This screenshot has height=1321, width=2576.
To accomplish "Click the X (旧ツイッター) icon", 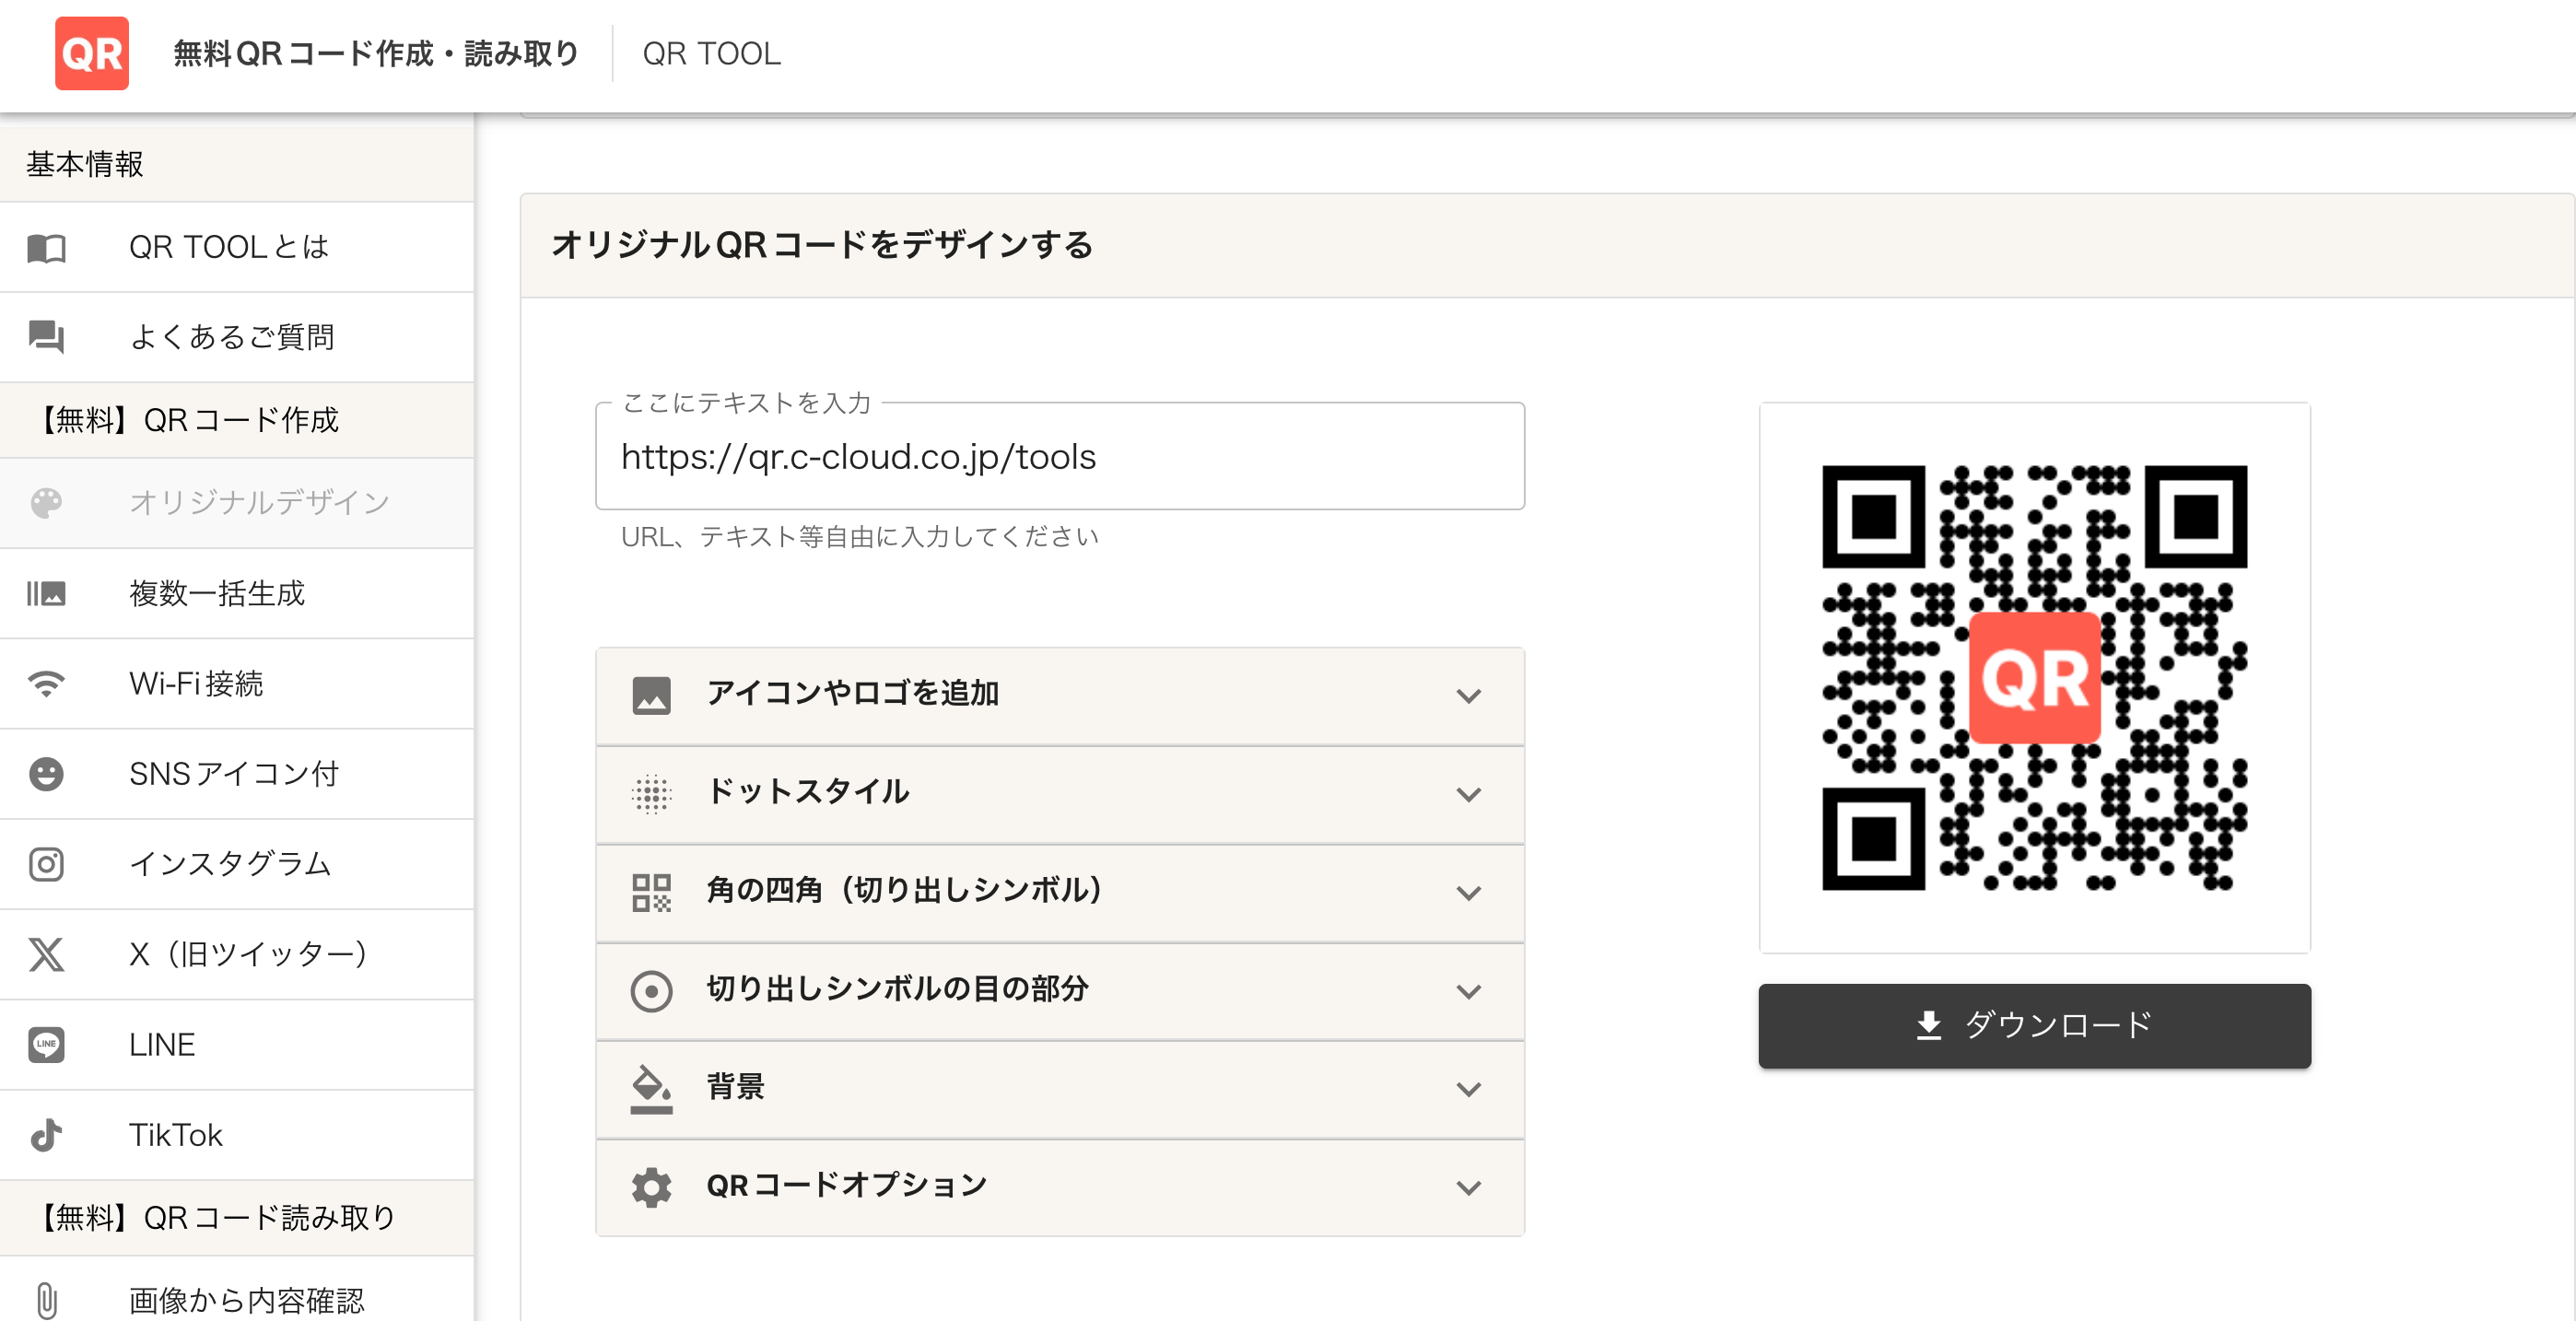I will click(46, 954).
